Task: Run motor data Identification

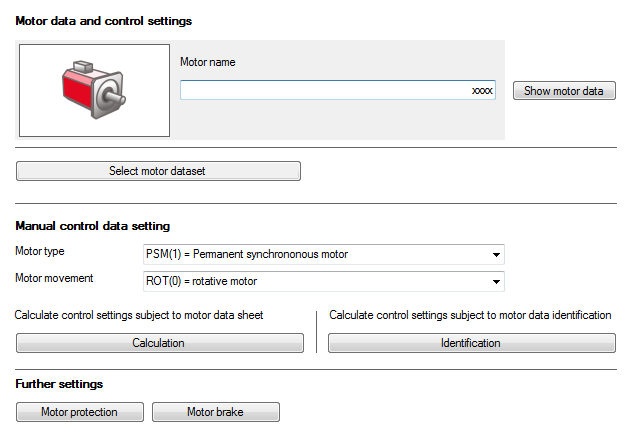Action: (471, 343)
